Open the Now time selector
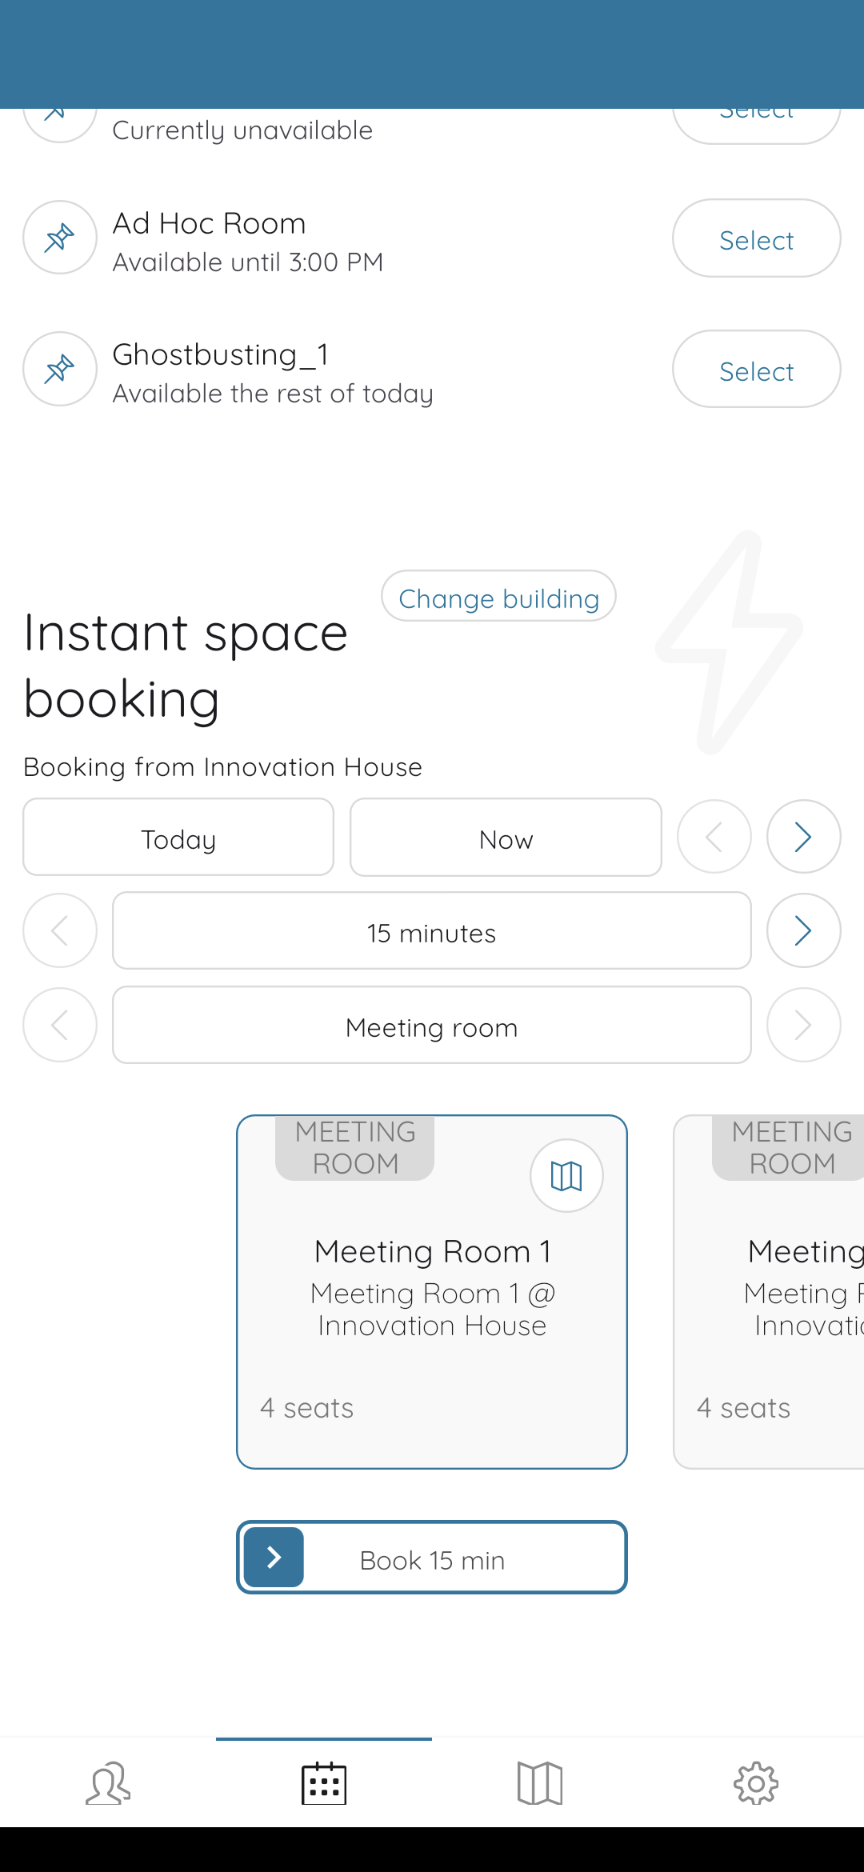 (x=506, y=837)
